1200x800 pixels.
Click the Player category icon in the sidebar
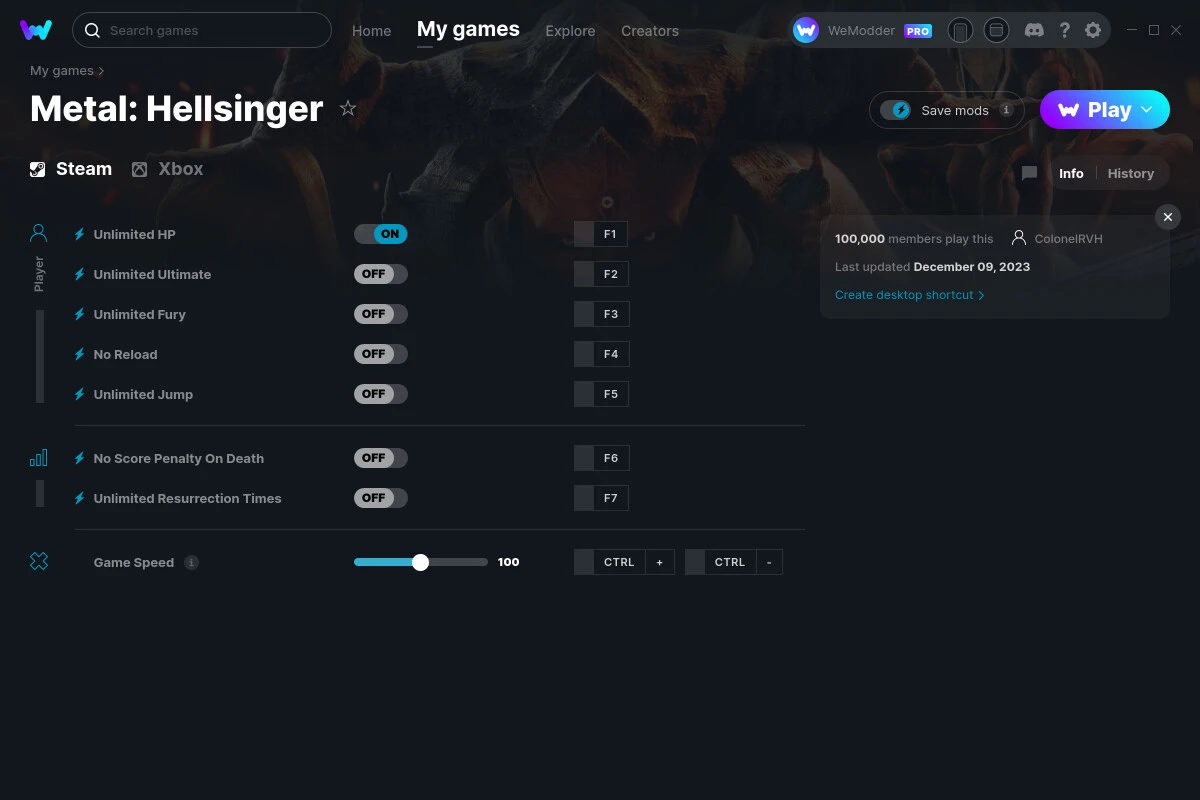tap(39, 233)
